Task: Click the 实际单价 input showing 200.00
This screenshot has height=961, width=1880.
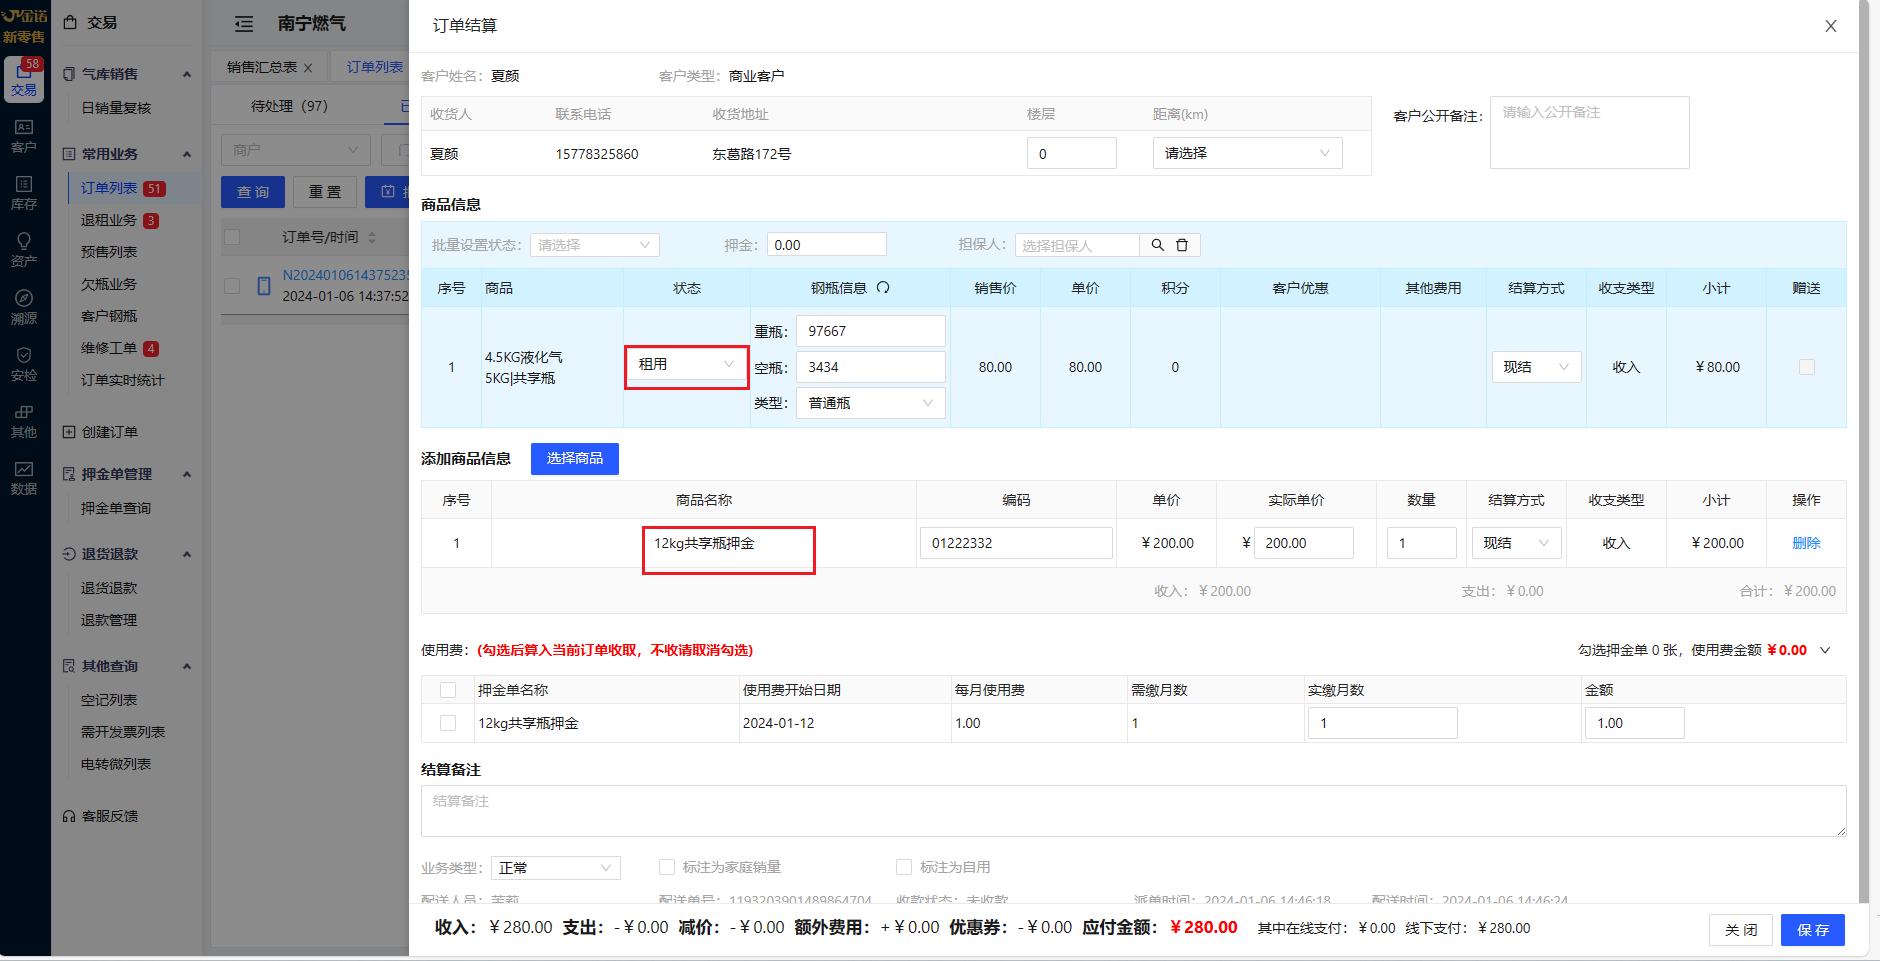Action: pos(1303,543)
